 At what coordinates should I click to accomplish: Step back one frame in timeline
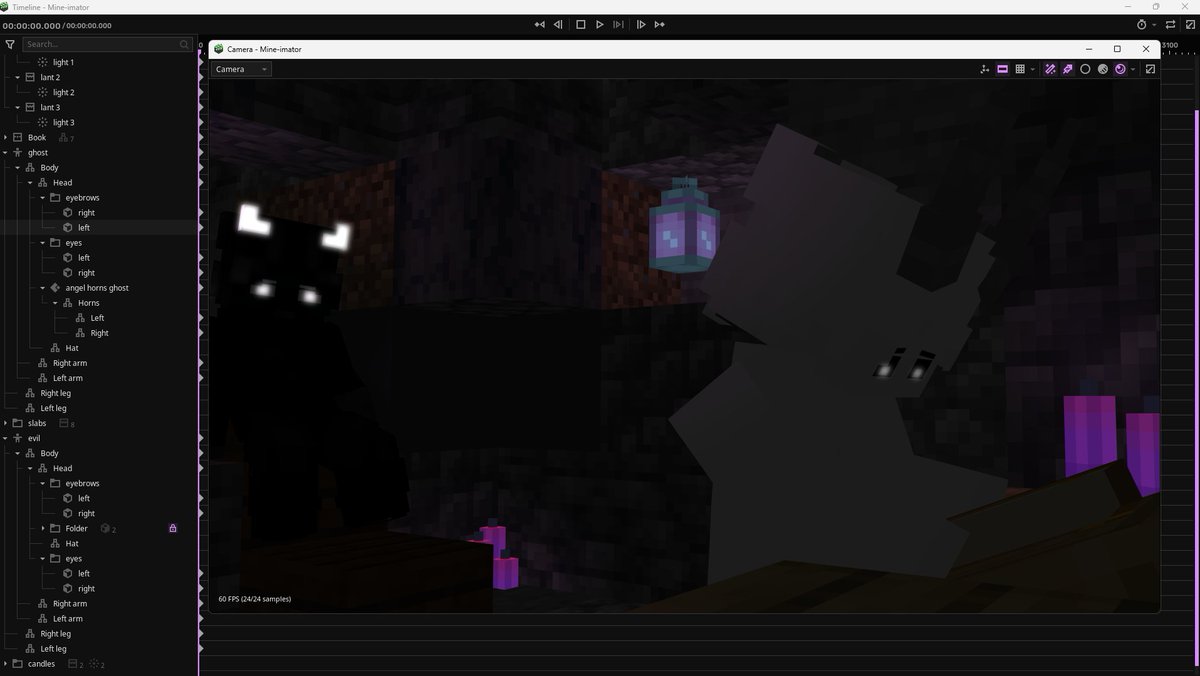(x=559, y=24)
